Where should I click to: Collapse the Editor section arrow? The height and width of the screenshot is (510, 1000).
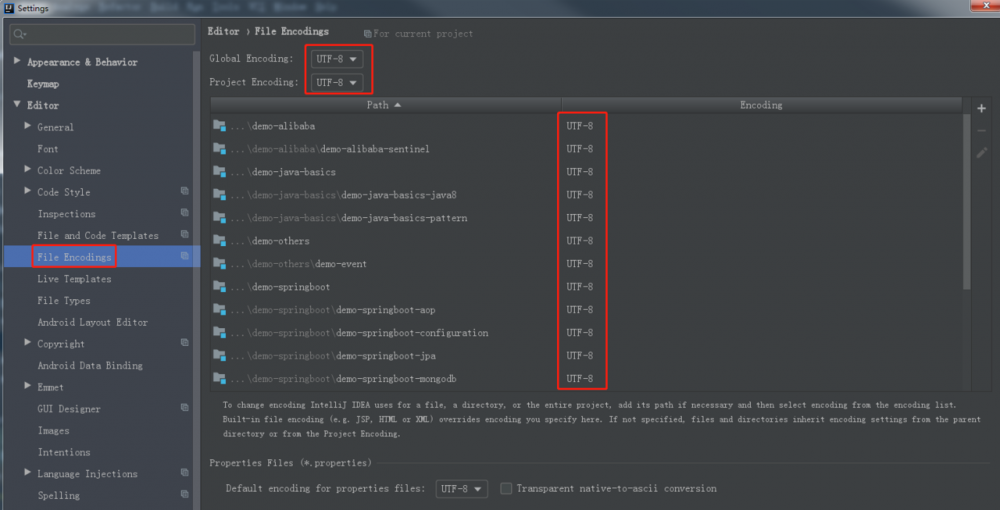coord(17,104)
